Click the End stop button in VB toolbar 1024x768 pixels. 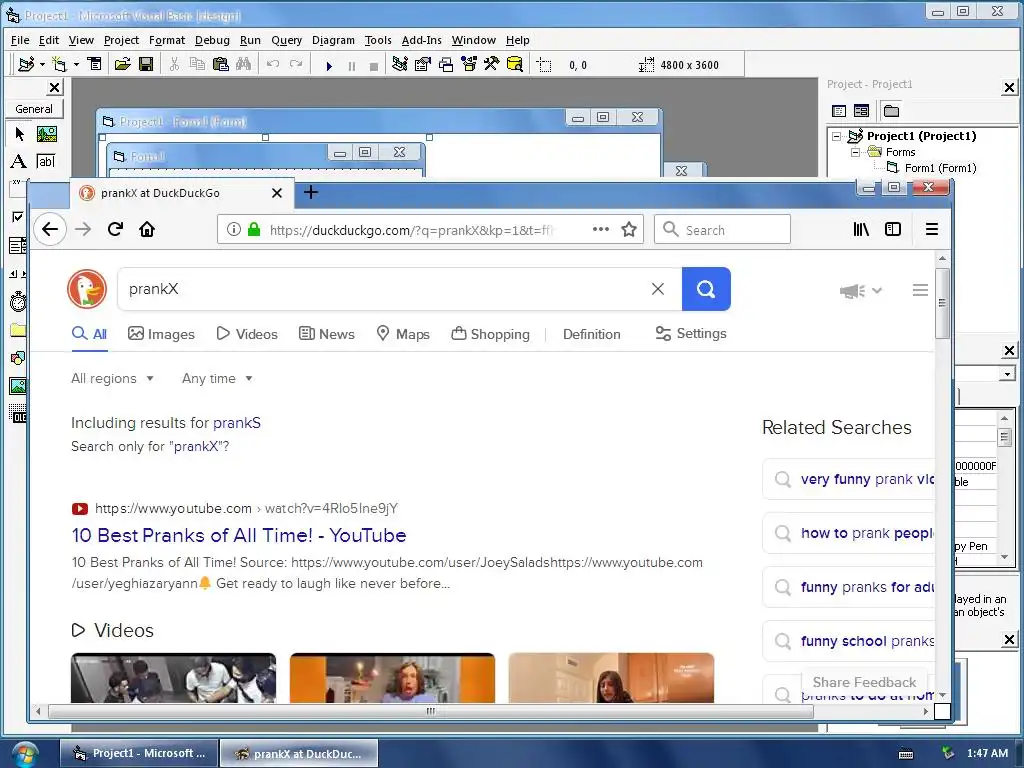click(374, 65)
